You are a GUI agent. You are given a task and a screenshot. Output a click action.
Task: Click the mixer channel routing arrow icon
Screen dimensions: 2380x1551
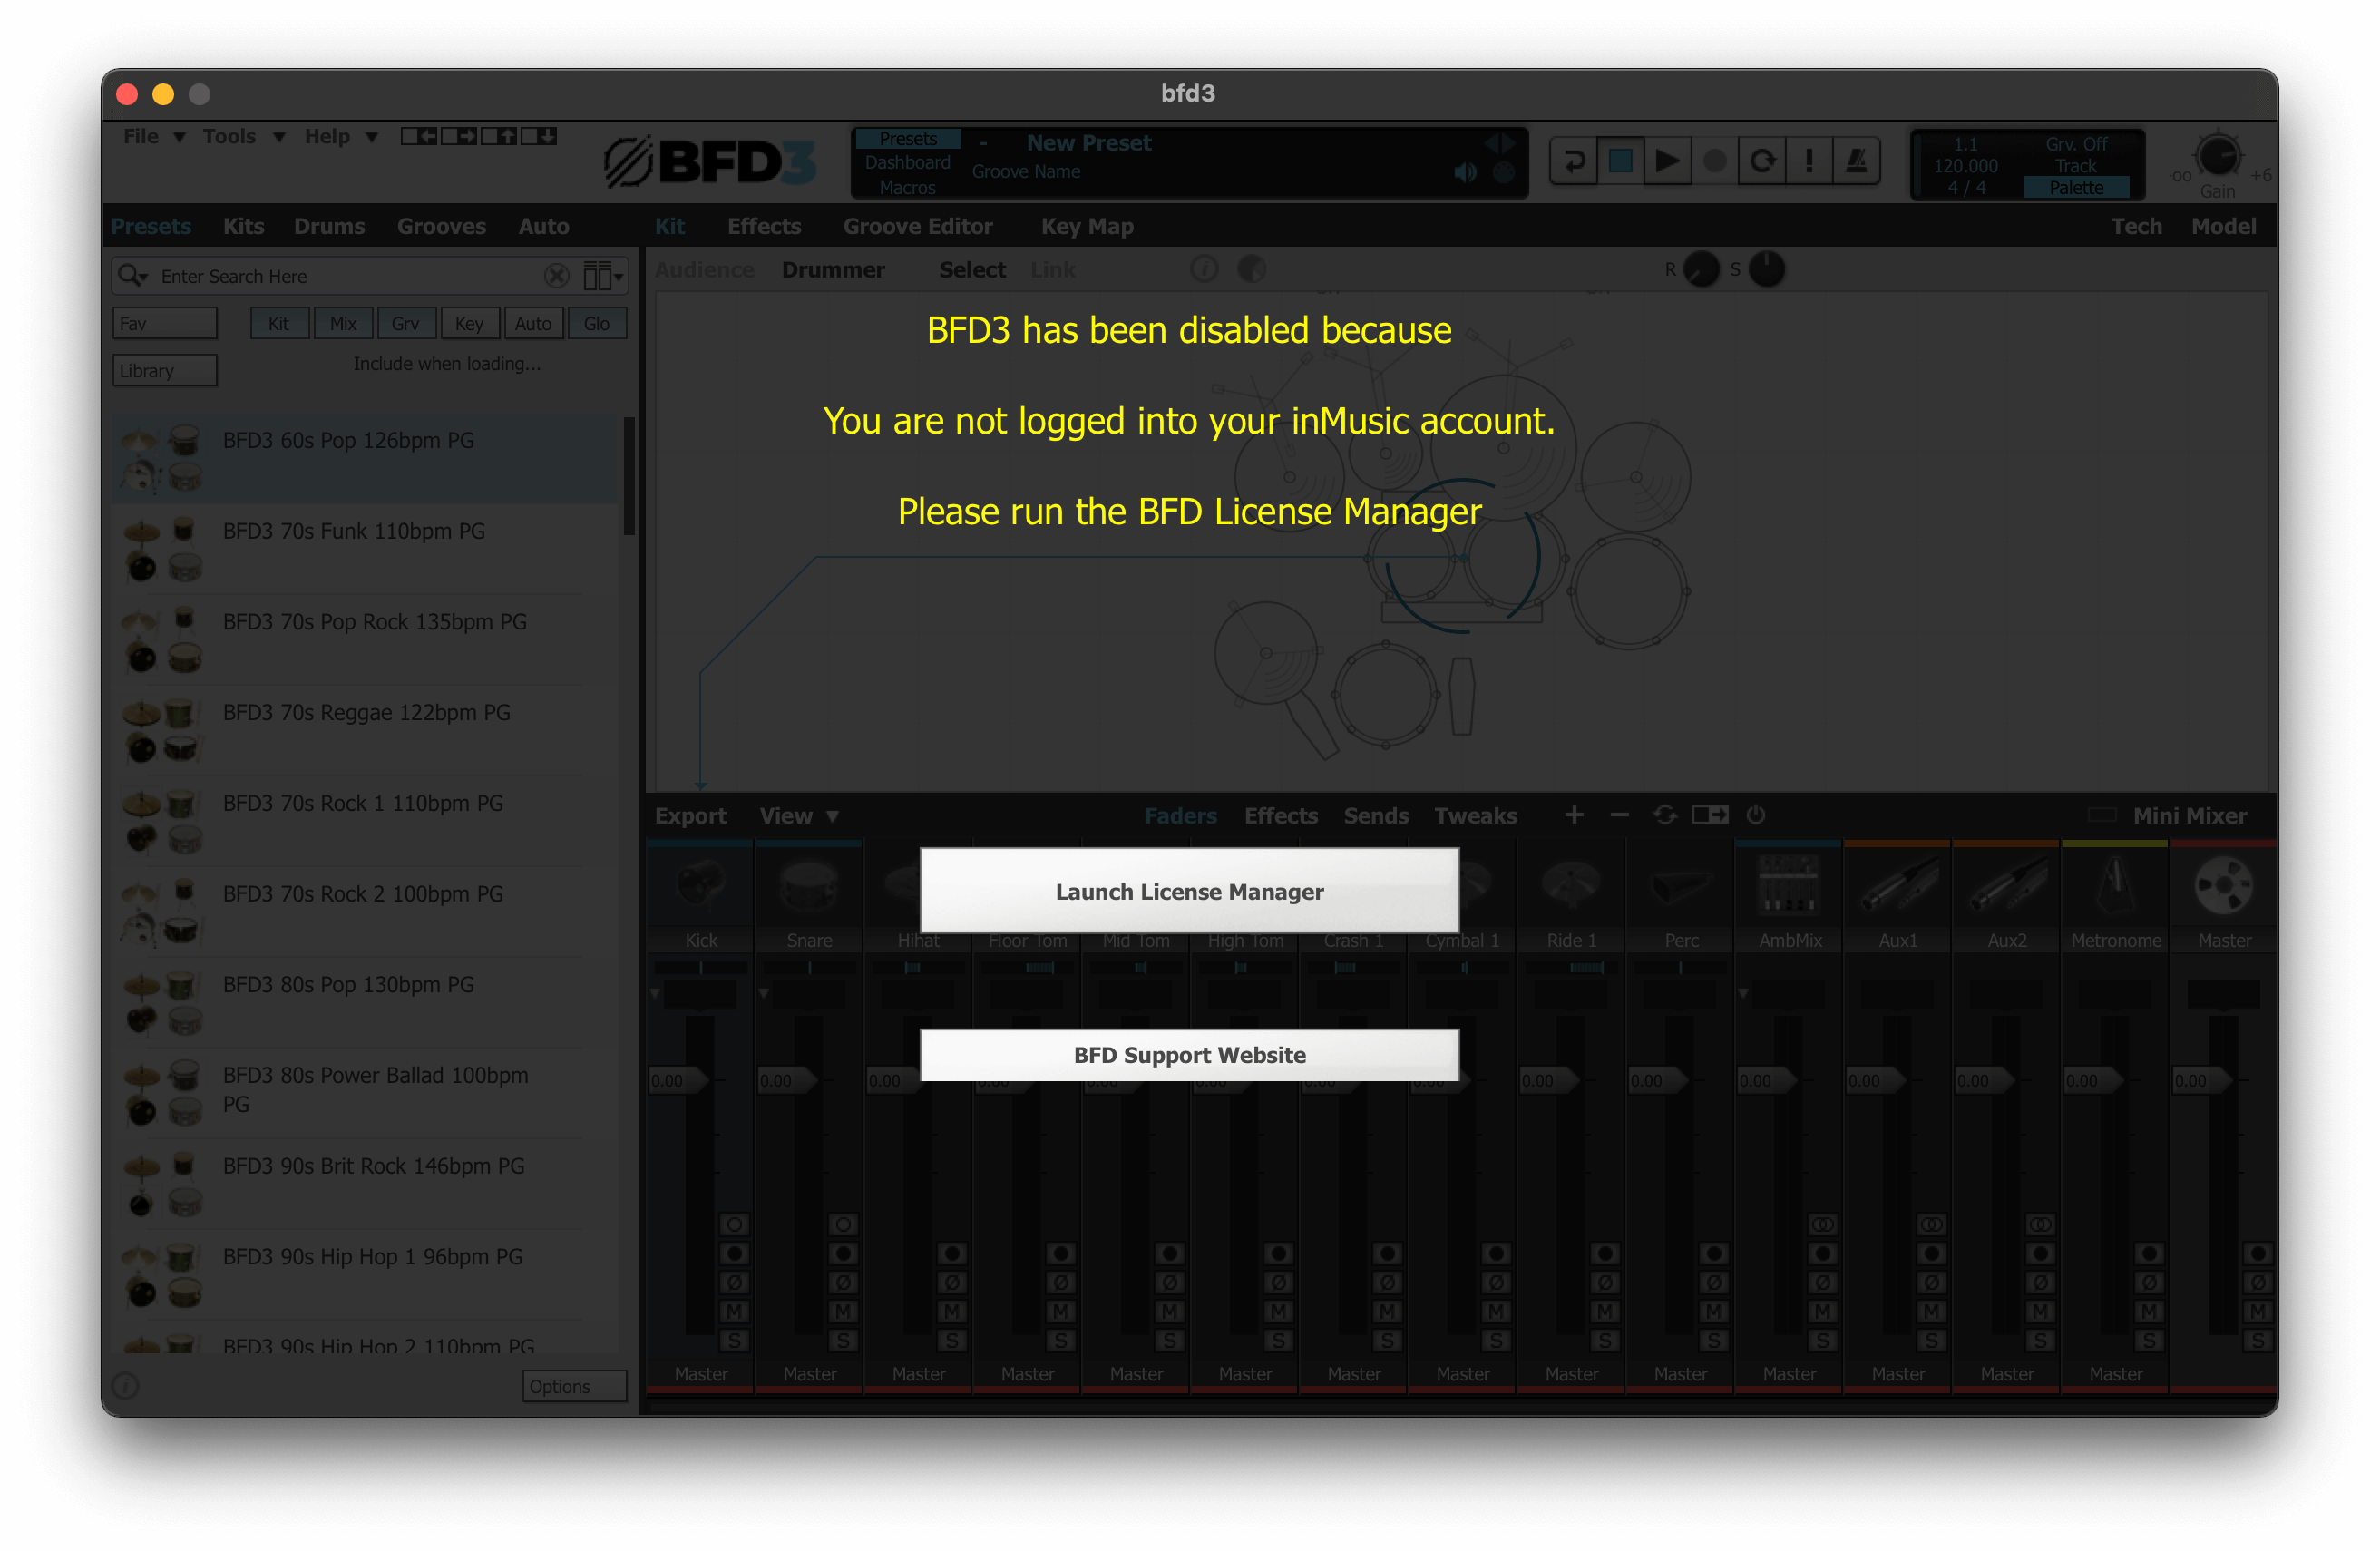coord(1710,815)
